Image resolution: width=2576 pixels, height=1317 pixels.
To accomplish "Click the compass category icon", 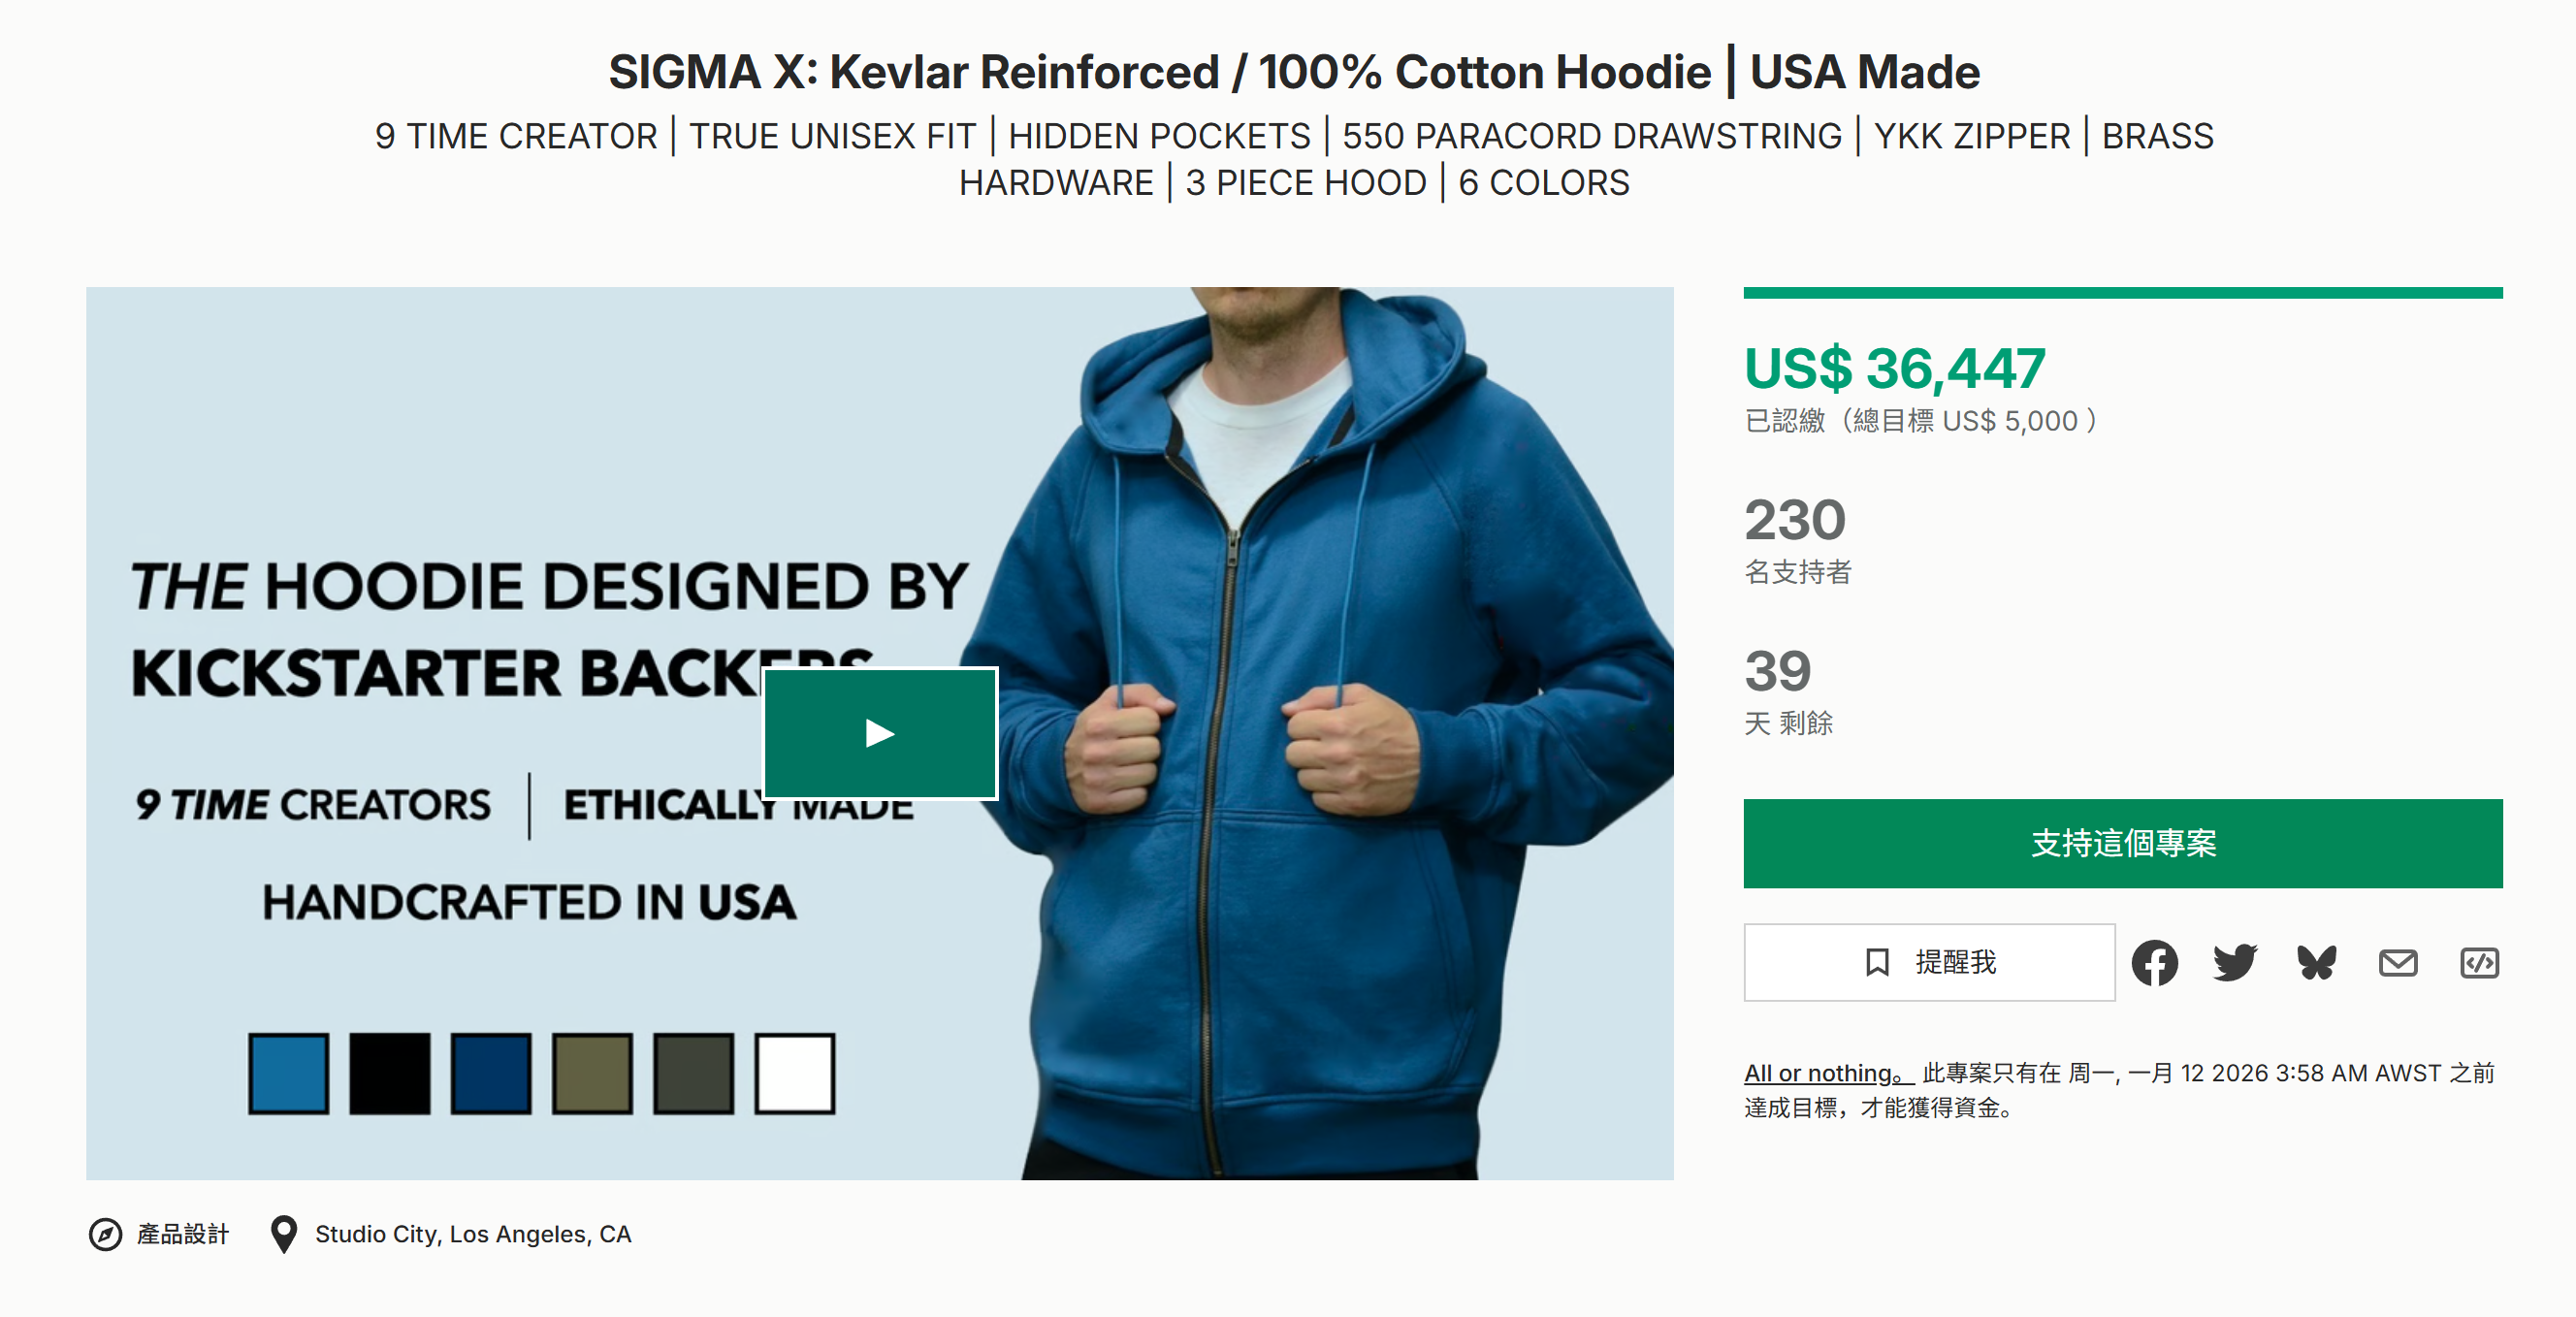I will (106, 1234).
